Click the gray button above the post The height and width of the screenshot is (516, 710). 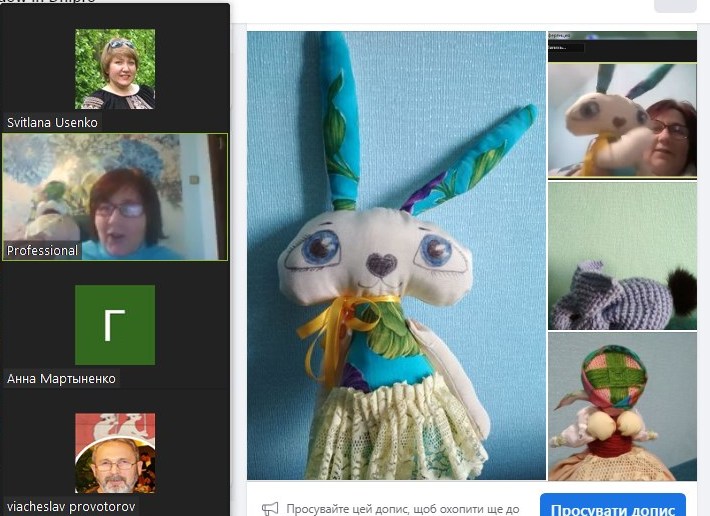point(675,5)
